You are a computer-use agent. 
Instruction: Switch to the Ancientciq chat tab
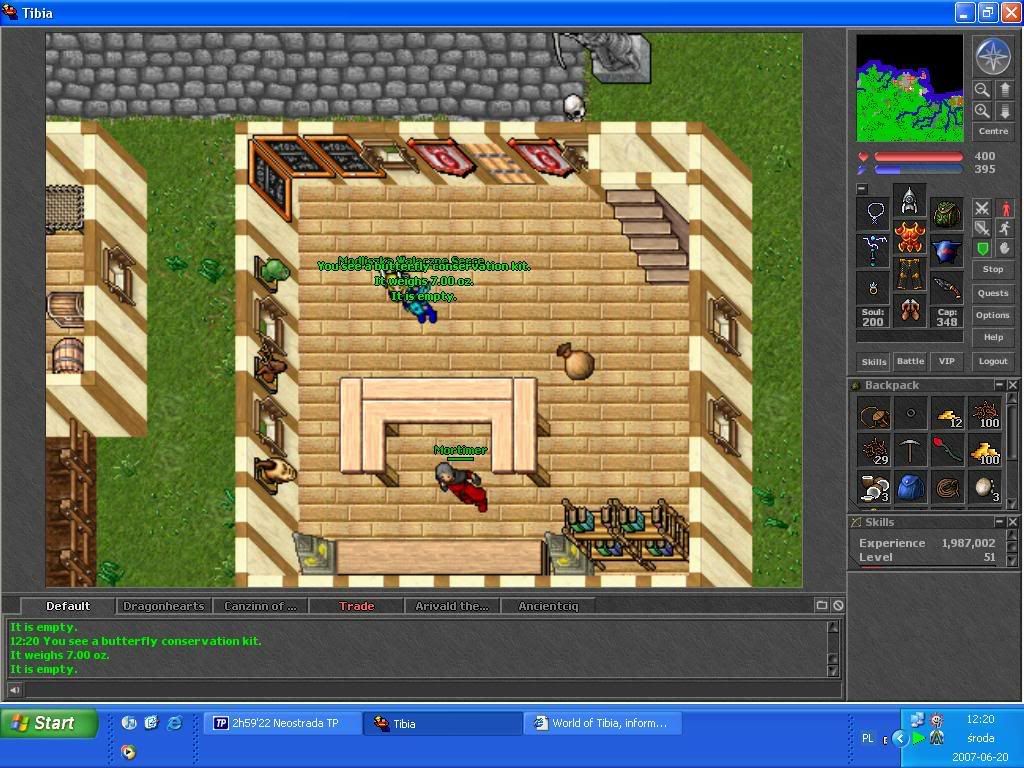pyautogui.click(x=549, y=606)
